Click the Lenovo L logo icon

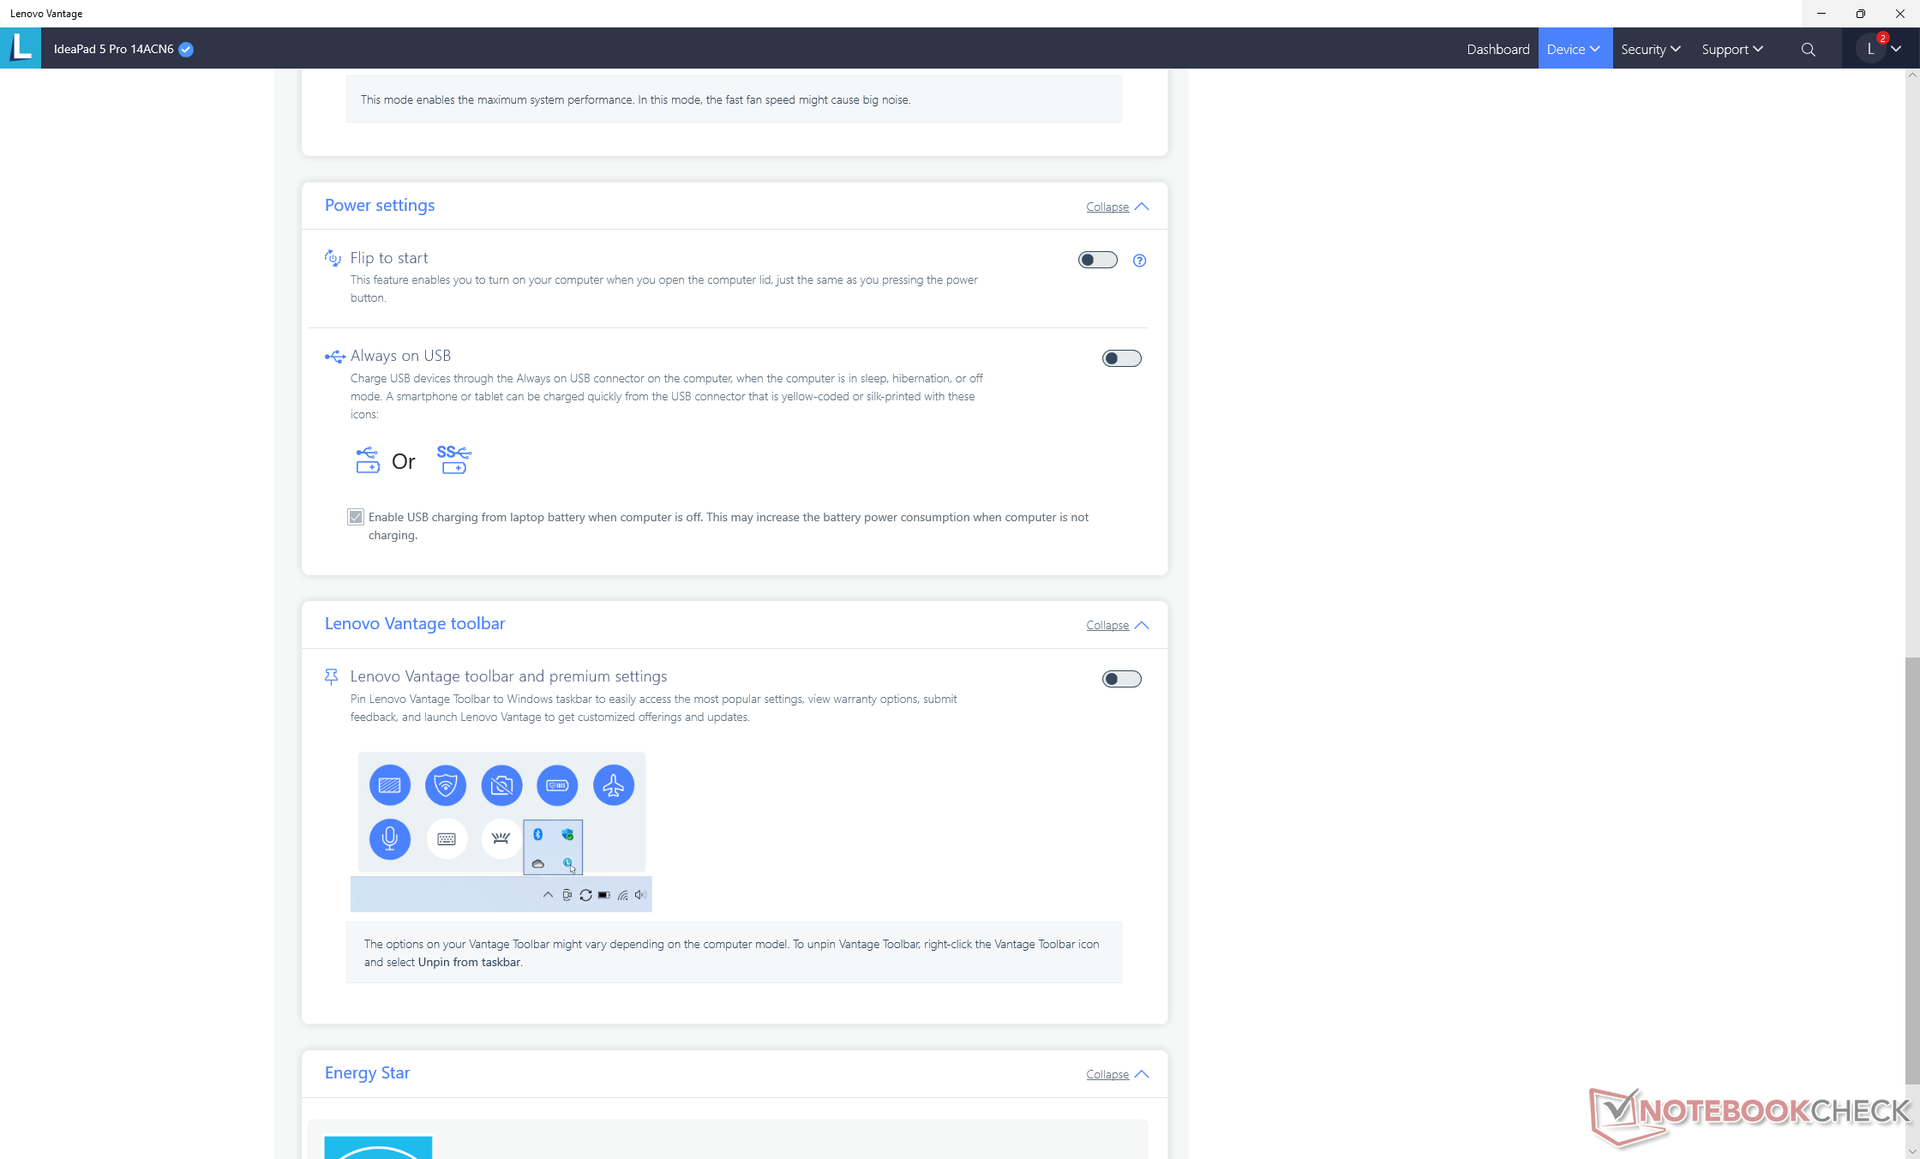(x=20, y=48)
